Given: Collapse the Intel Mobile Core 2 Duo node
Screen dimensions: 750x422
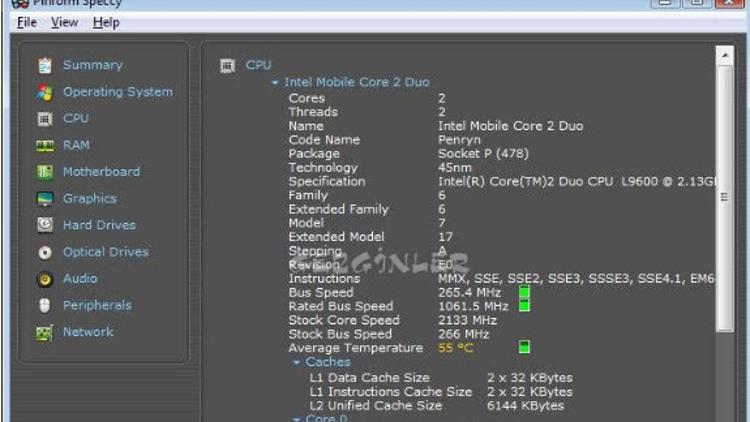Looking at the screenshot, I should click(x=275, y=83).
